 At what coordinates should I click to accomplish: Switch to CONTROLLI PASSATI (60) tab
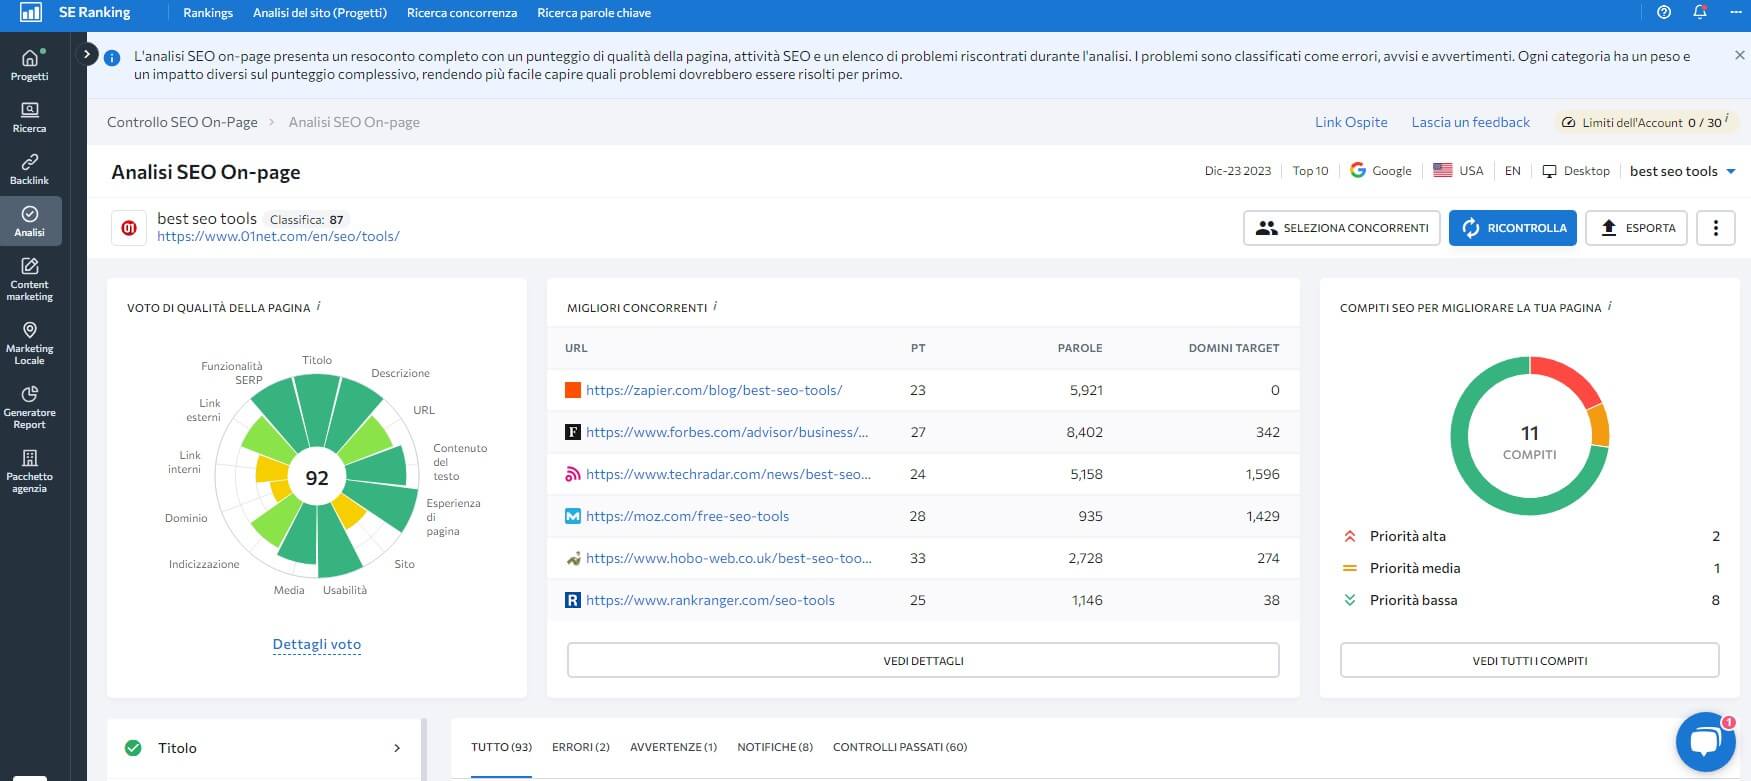(x=900, y=747)
